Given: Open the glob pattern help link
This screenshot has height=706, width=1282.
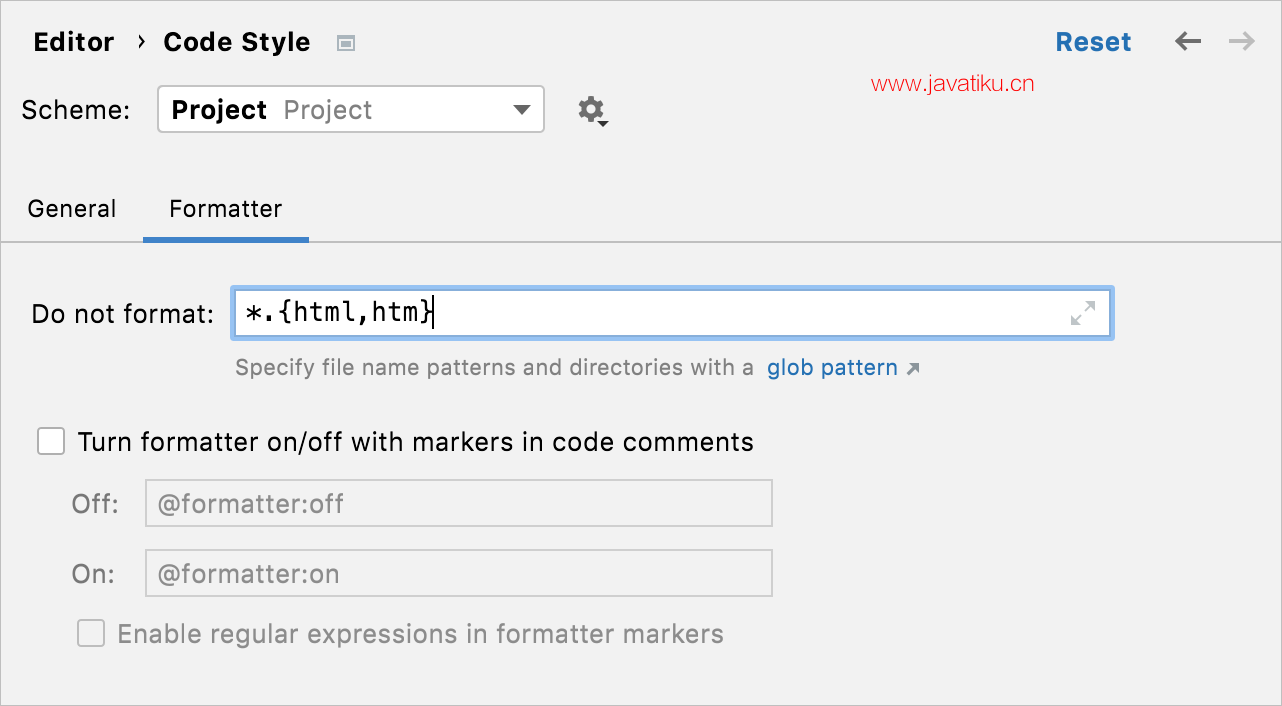Looking at the screenshot, I should pyautogui.click(x=832, y=368).
